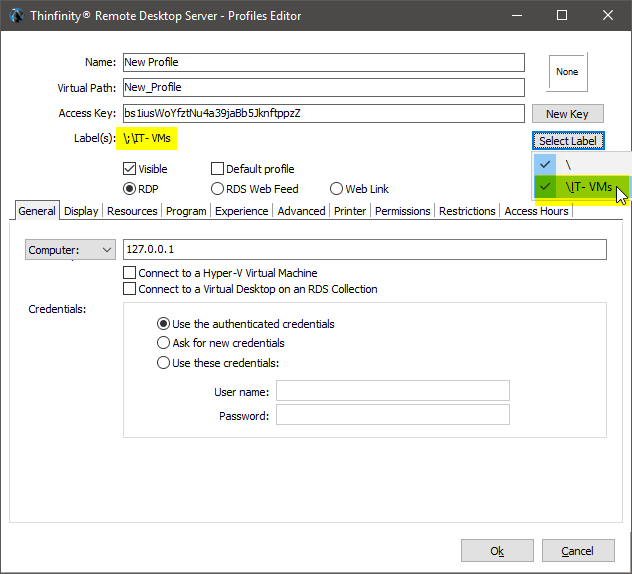Confirm with the Ok button

497,551
